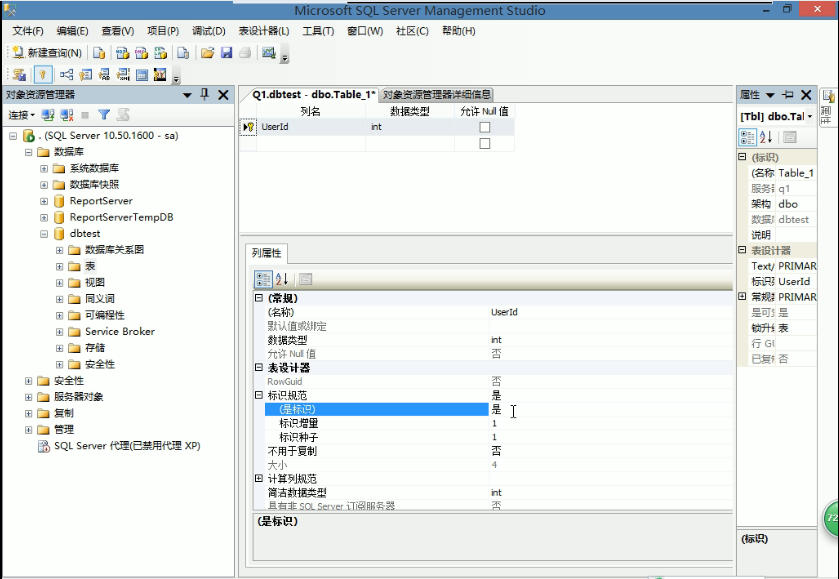Collapse the (常规) section in 列属性
Viewport: 839px width, 579px height.
[259, 298]
